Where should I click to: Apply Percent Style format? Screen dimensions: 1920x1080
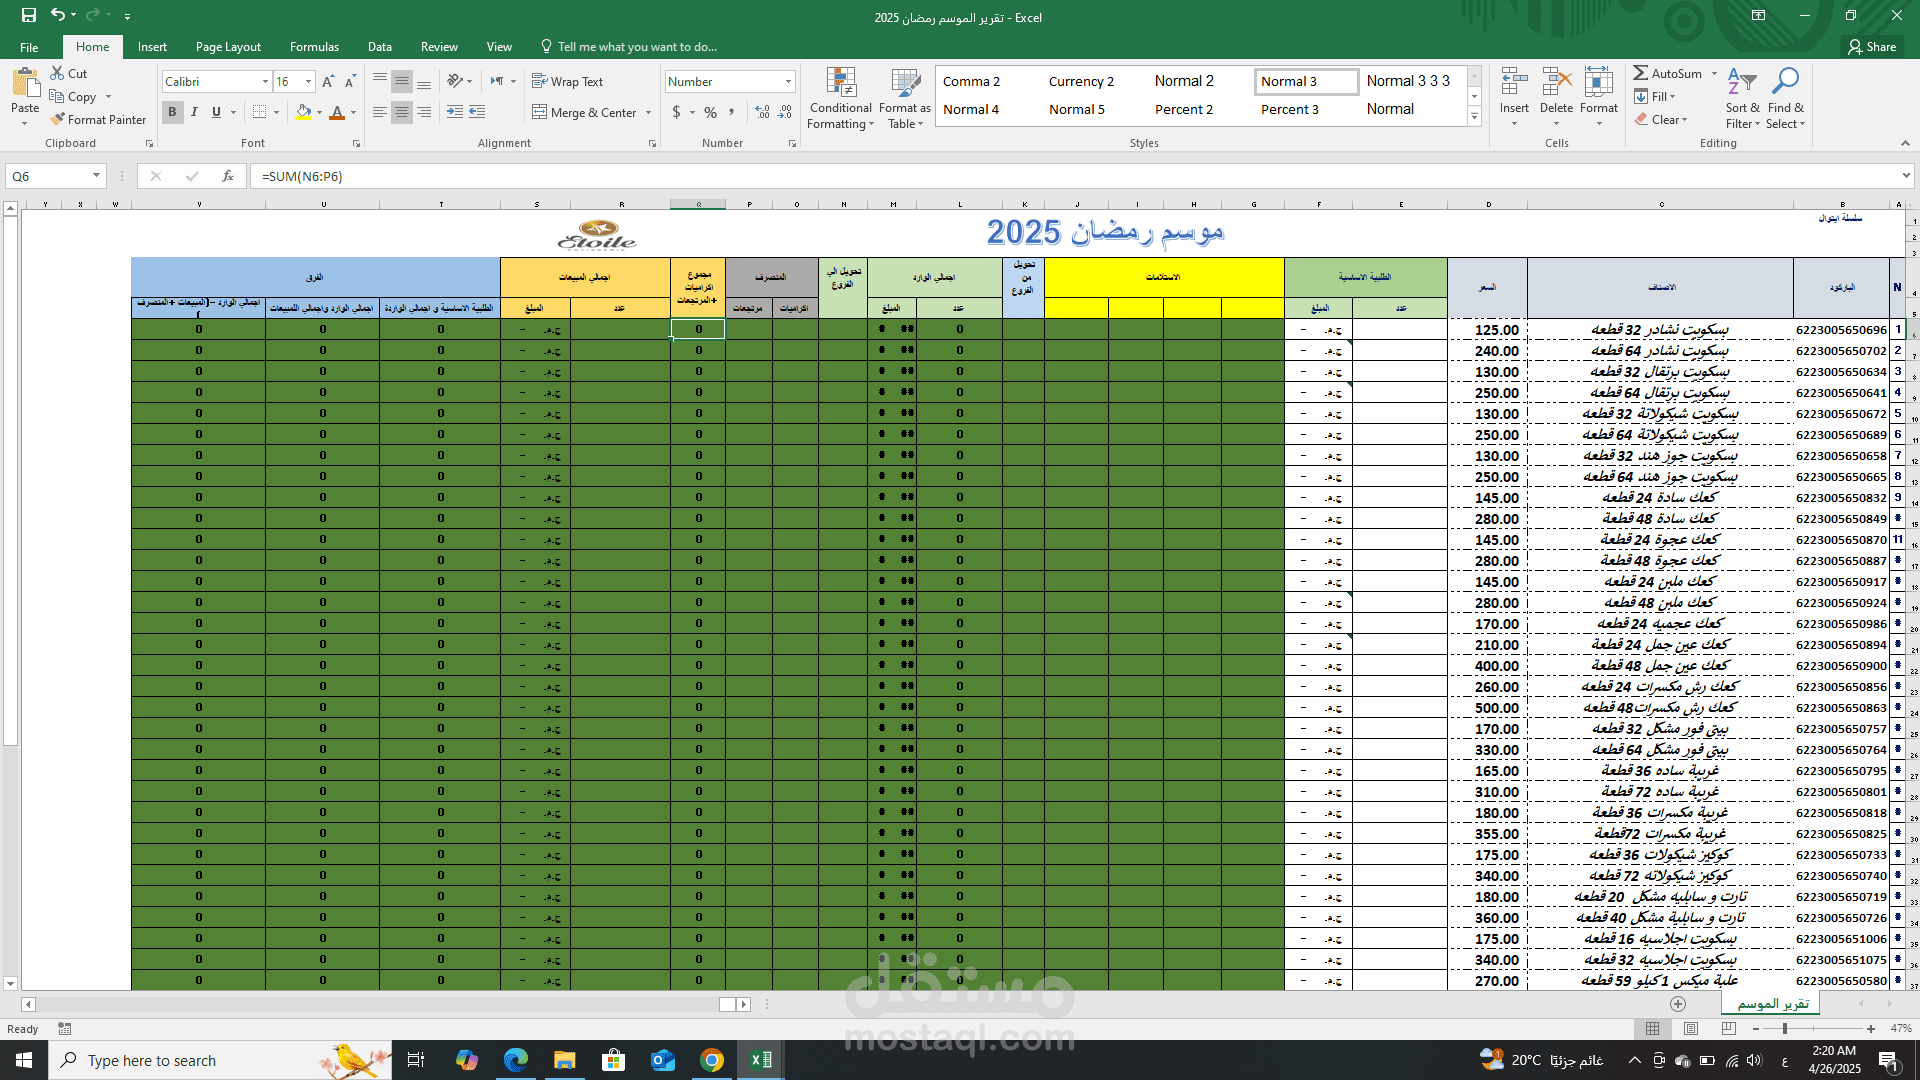(710, 112)
